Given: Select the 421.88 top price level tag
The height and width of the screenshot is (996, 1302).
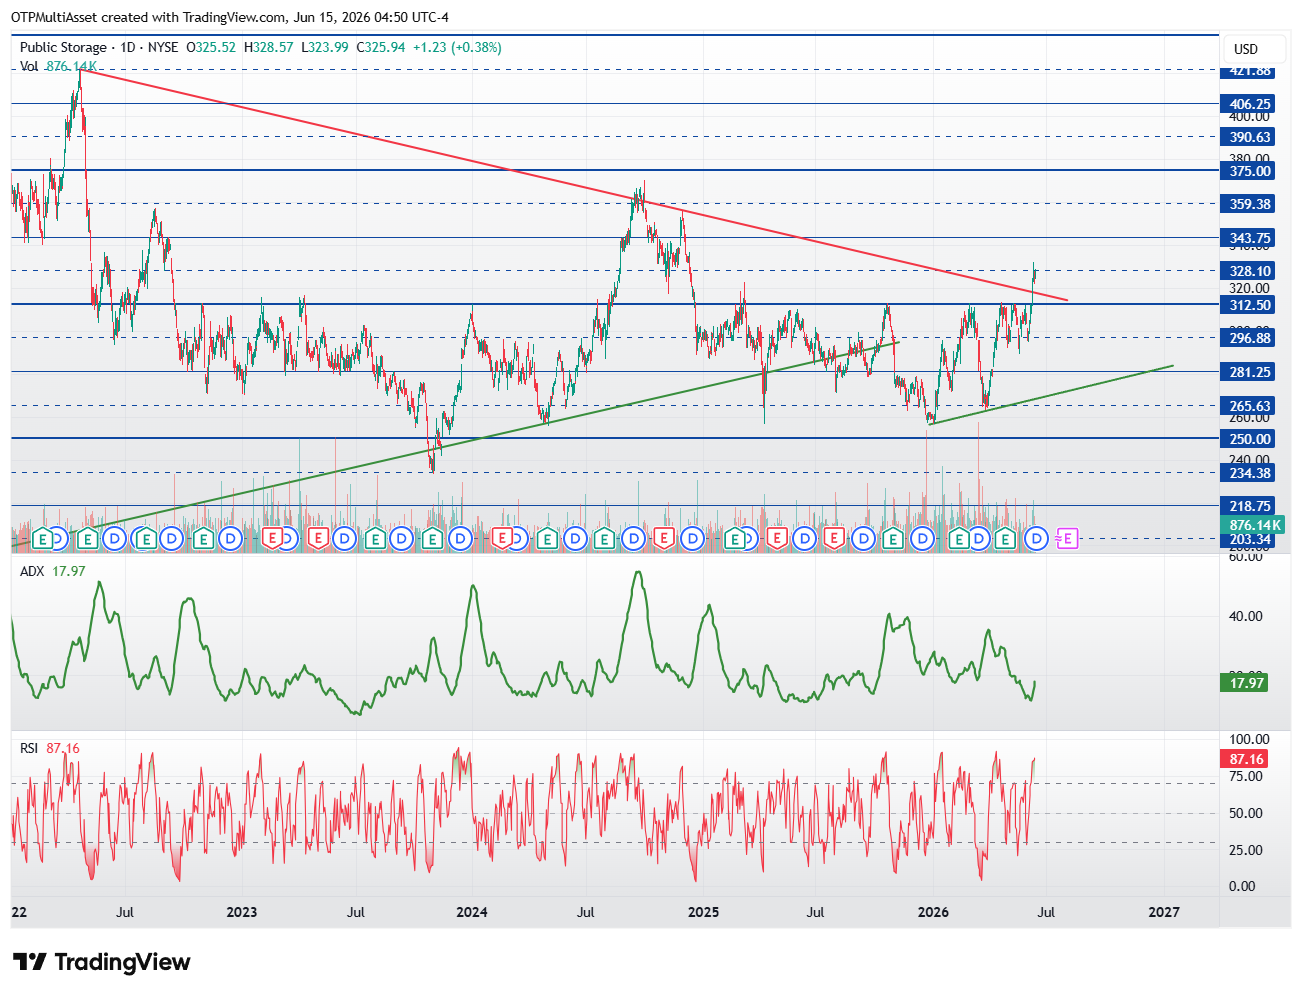Looking at the screenshot, I should [1249, 71].
